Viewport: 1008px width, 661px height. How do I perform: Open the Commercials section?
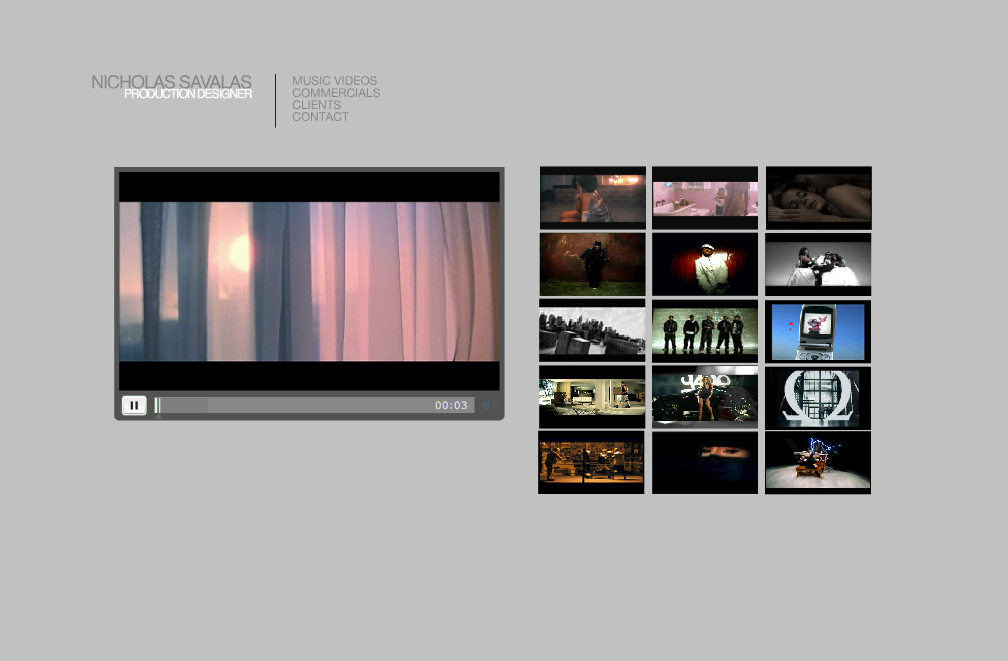click(336, 93)
